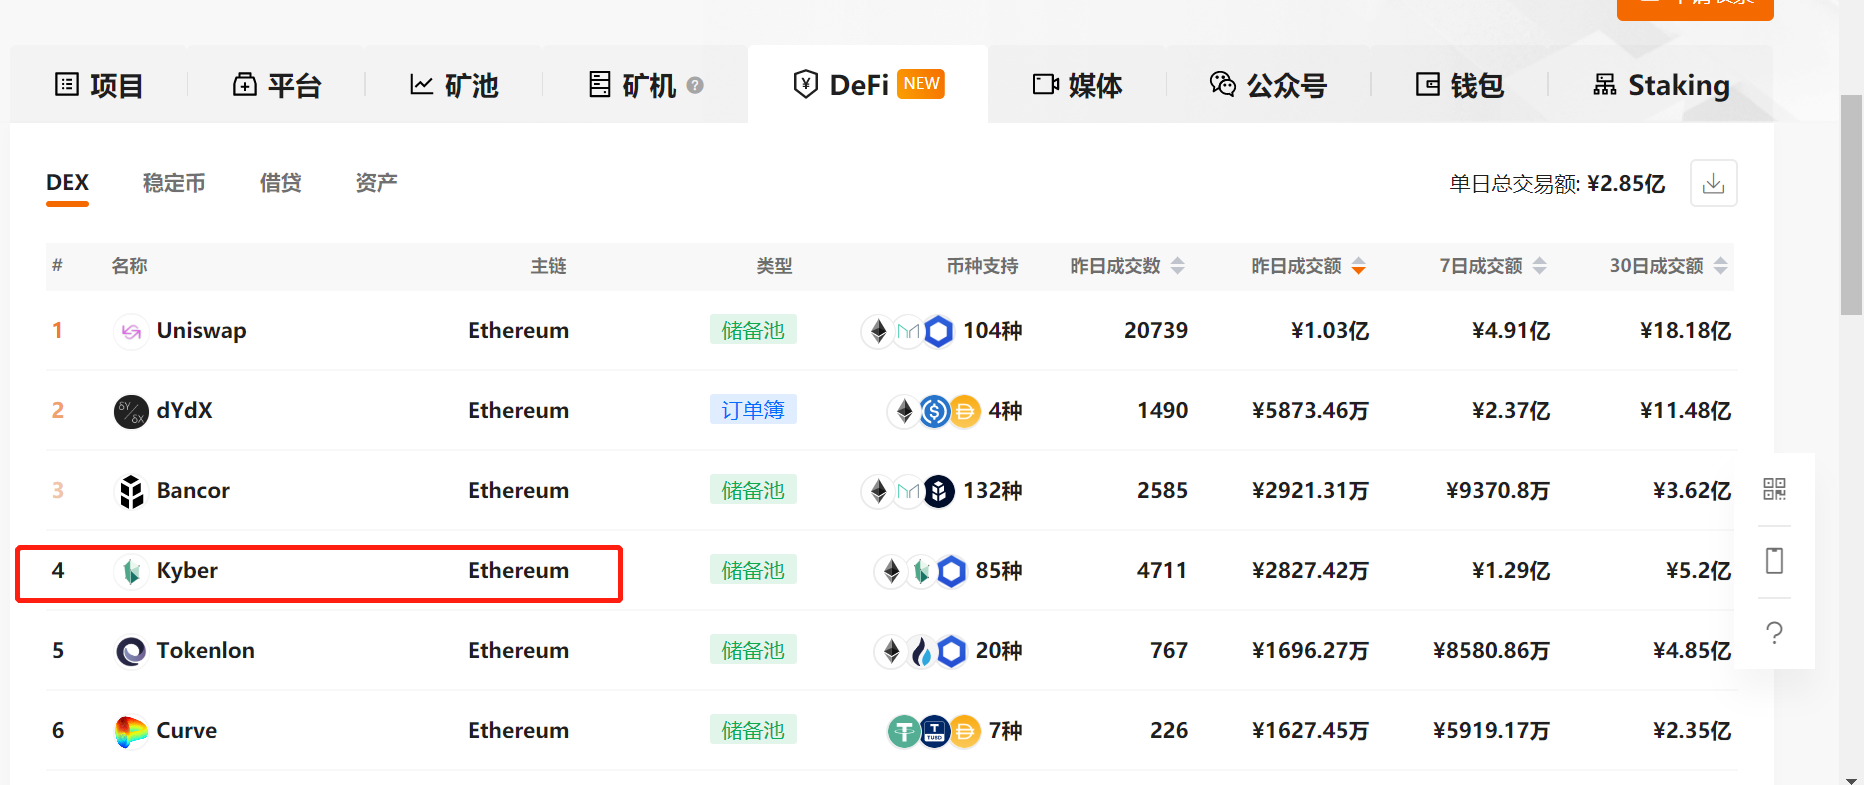Open the mobile phone icon in side panel
The height and width of the screenshot is (785, 1864).
tap(1774, 560)
